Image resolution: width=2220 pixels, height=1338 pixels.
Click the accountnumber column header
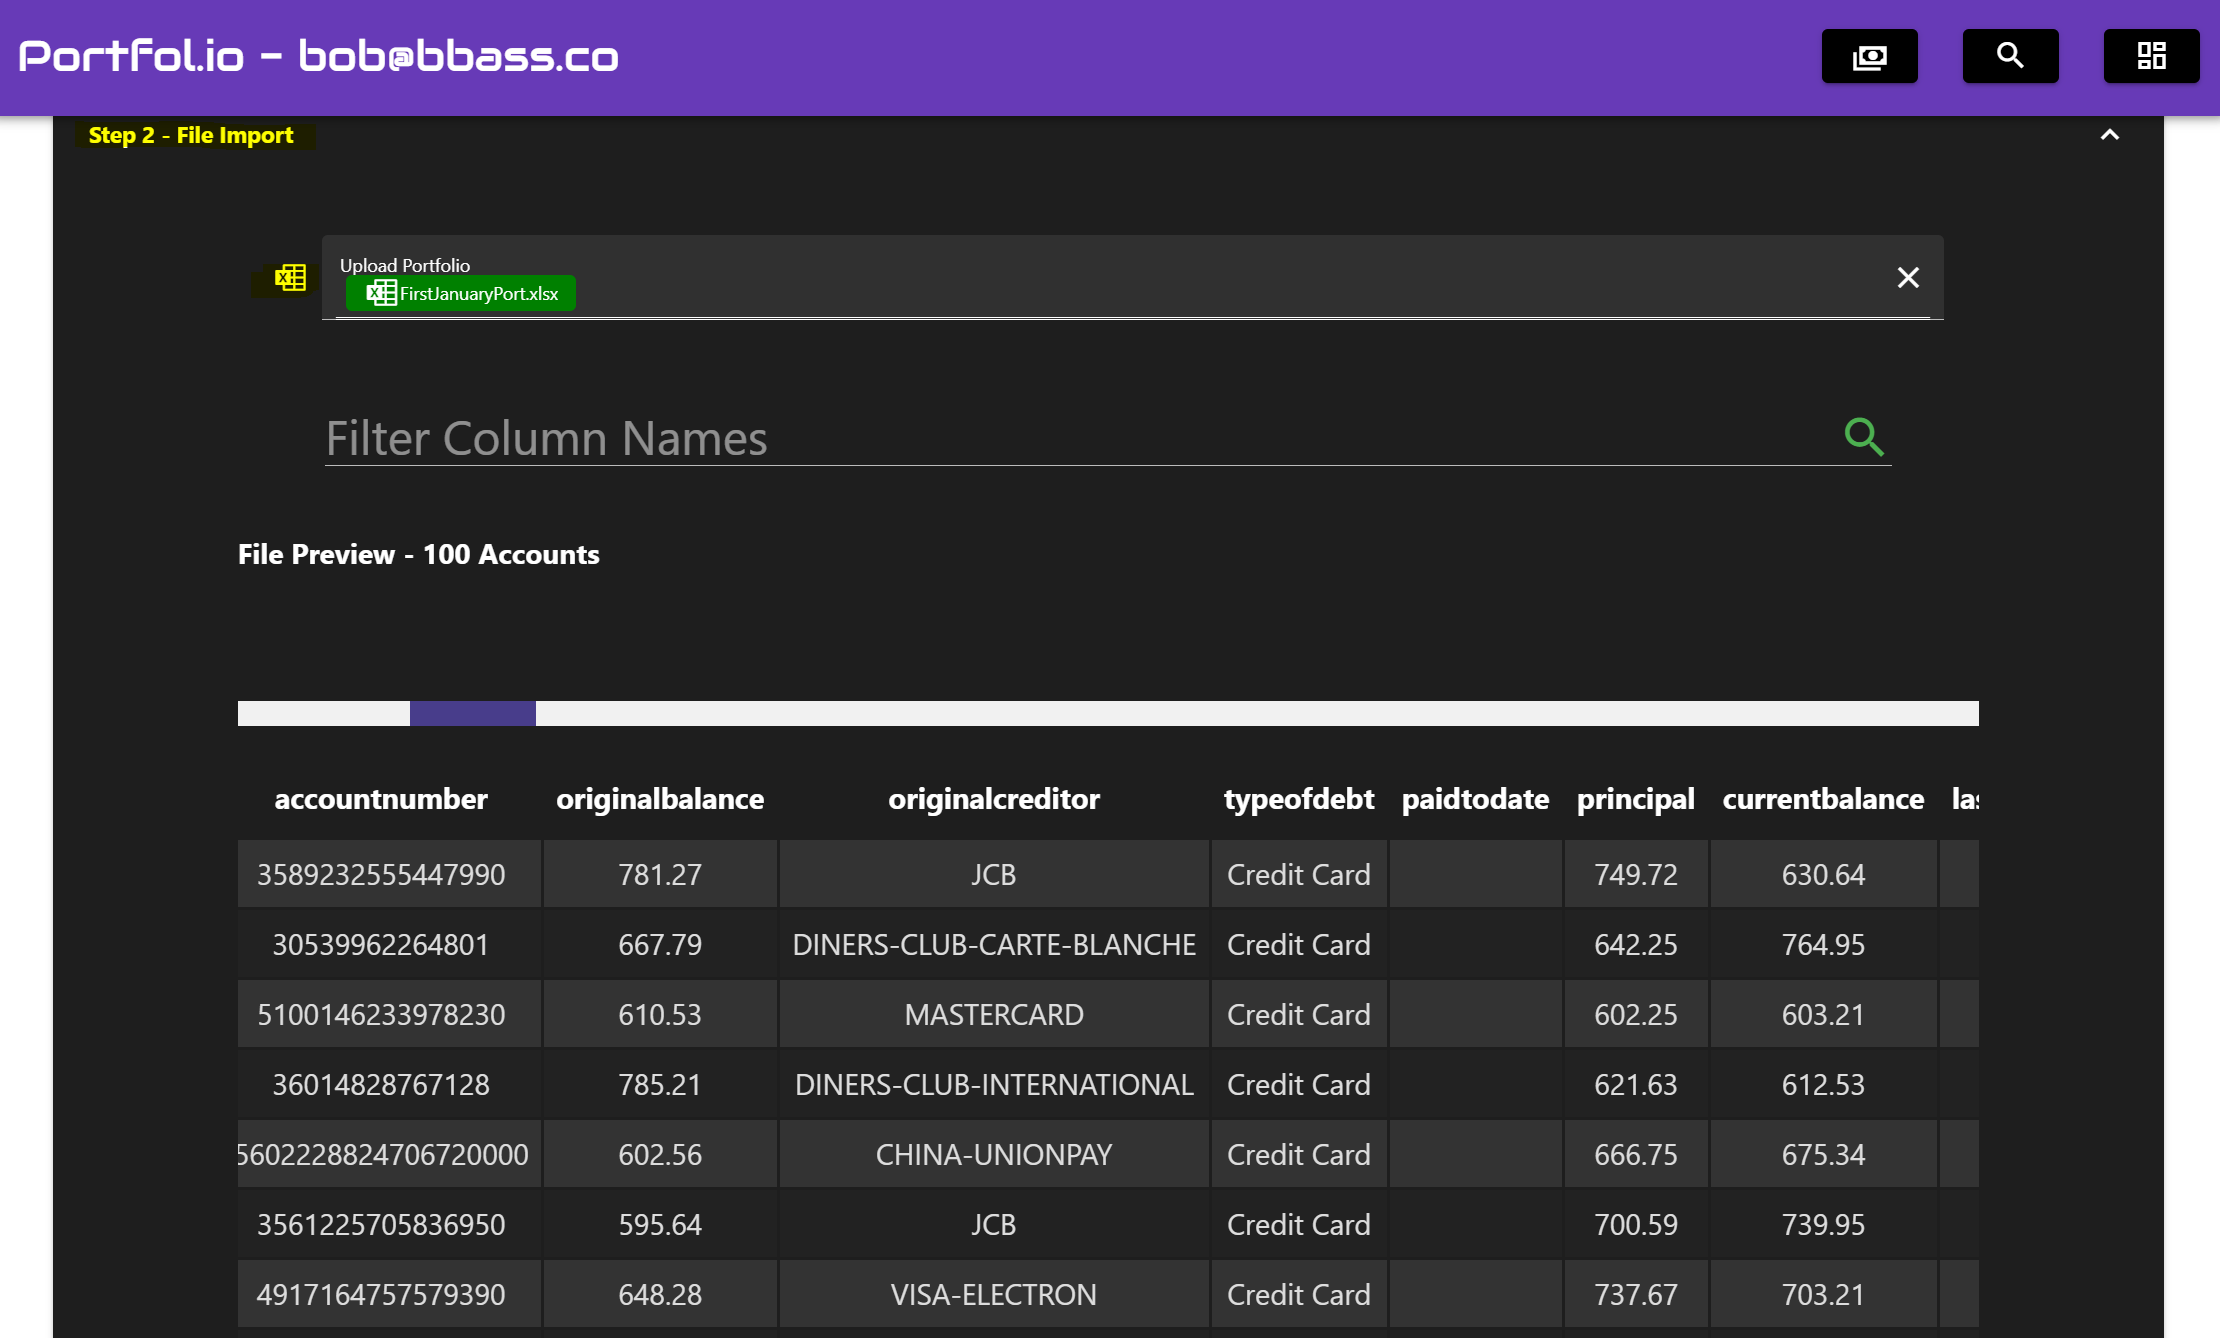point(380,799)
